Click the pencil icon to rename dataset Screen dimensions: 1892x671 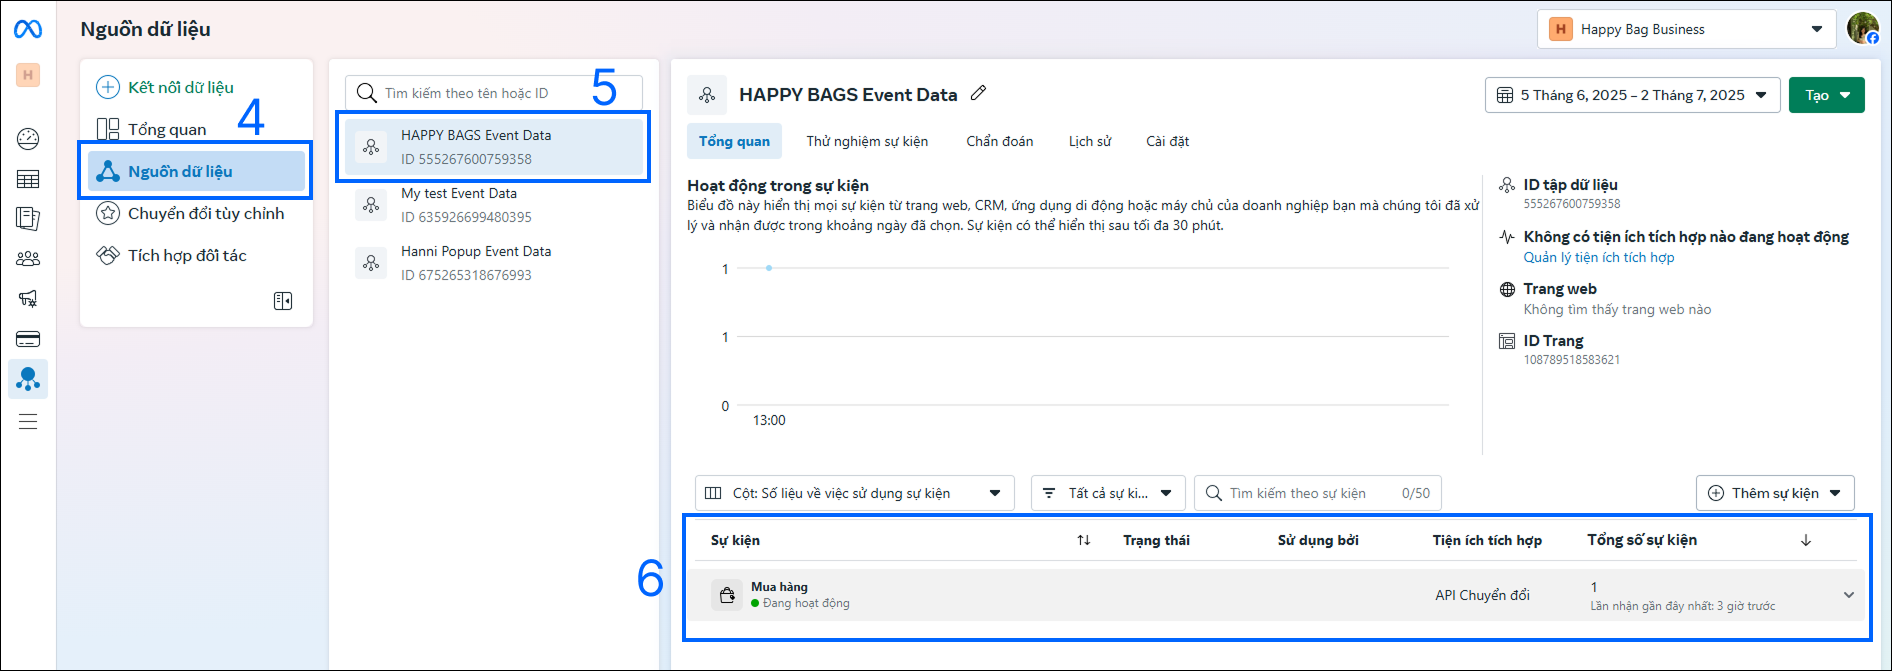click(979, 93)
